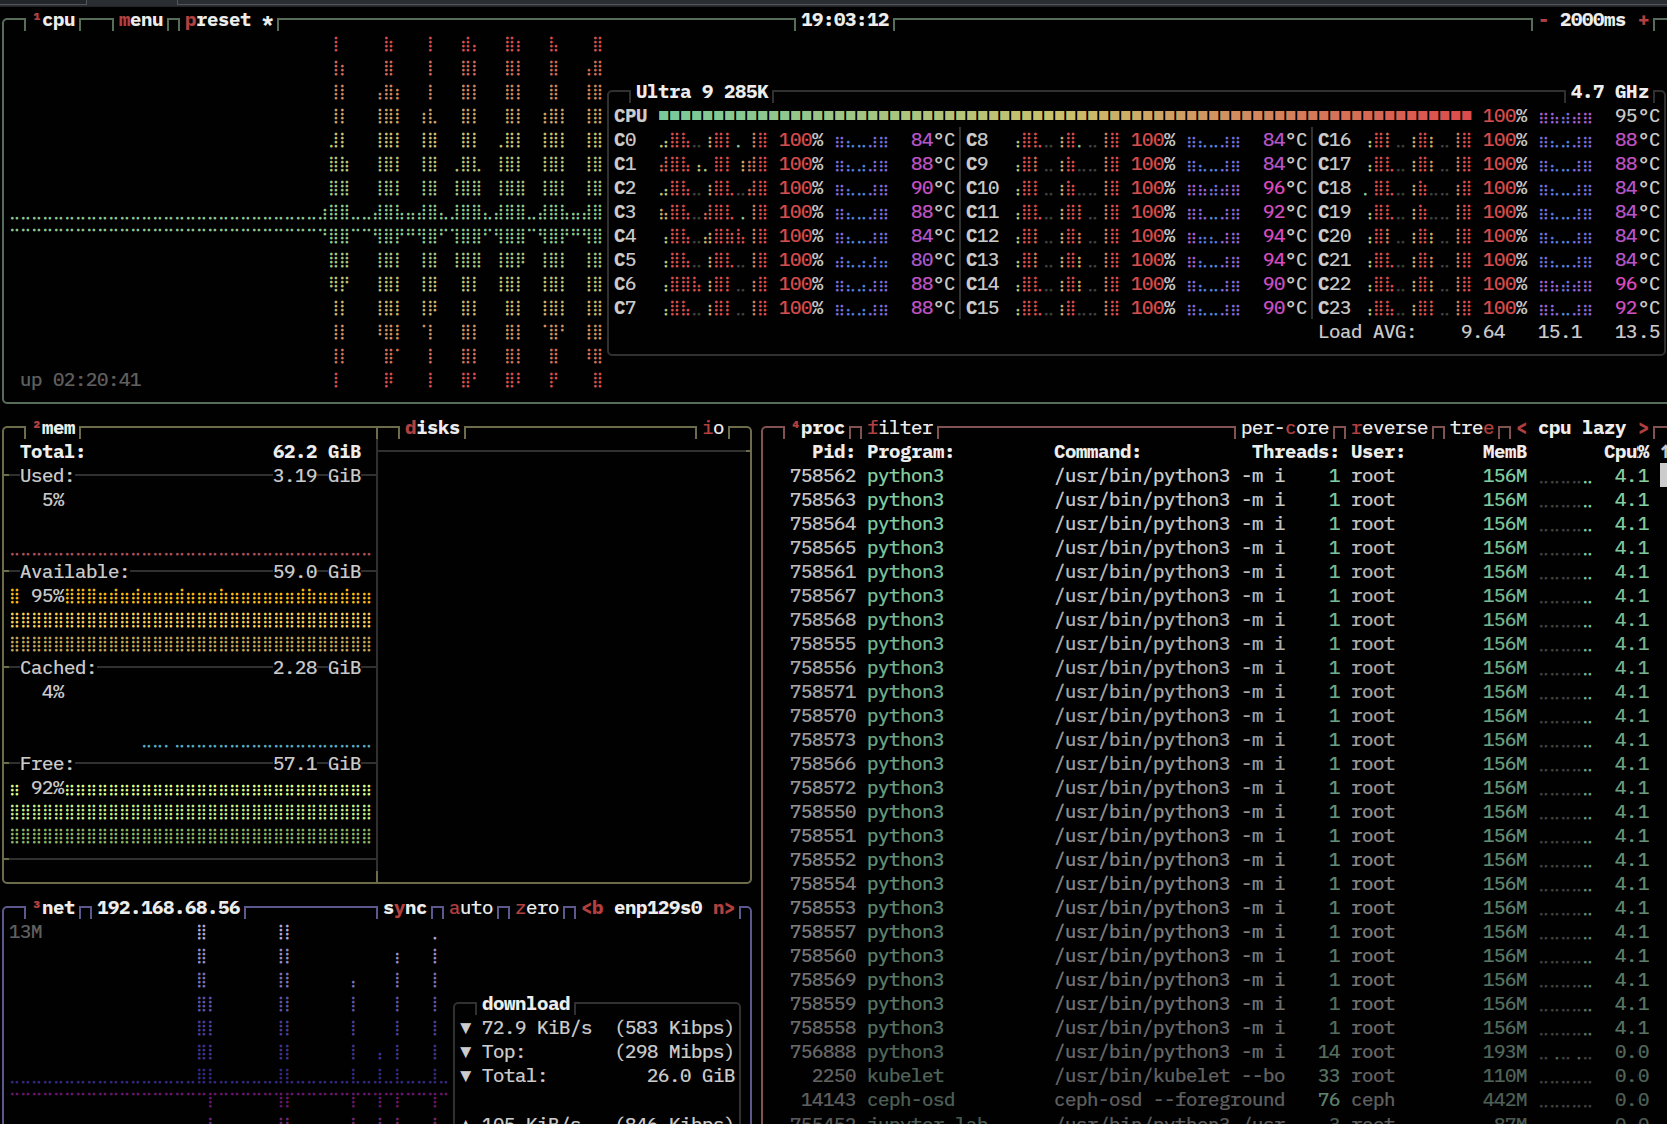Open the btop menu
1667x1124 pixels.
(x=140, y=20)
